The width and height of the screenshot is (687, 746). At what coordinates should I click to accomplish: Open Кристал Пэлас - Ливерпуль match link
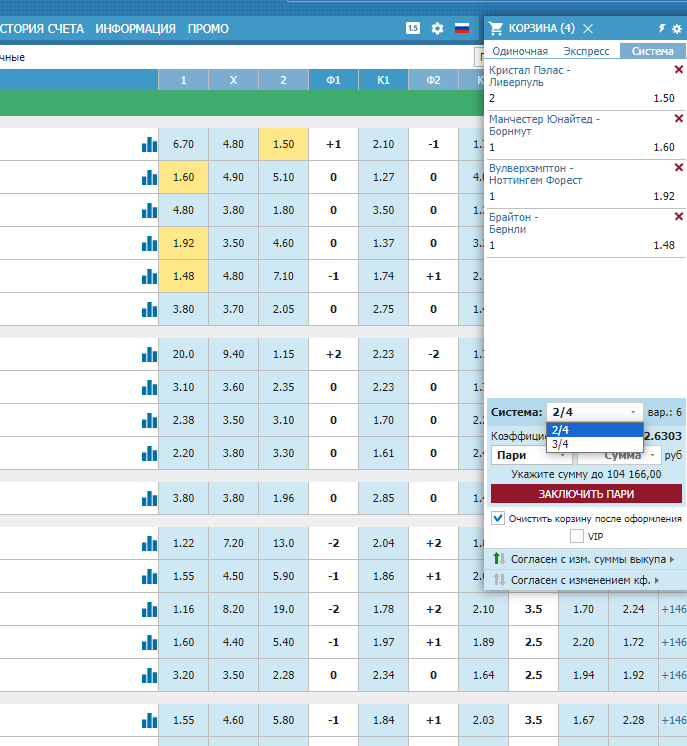point(530,76)
